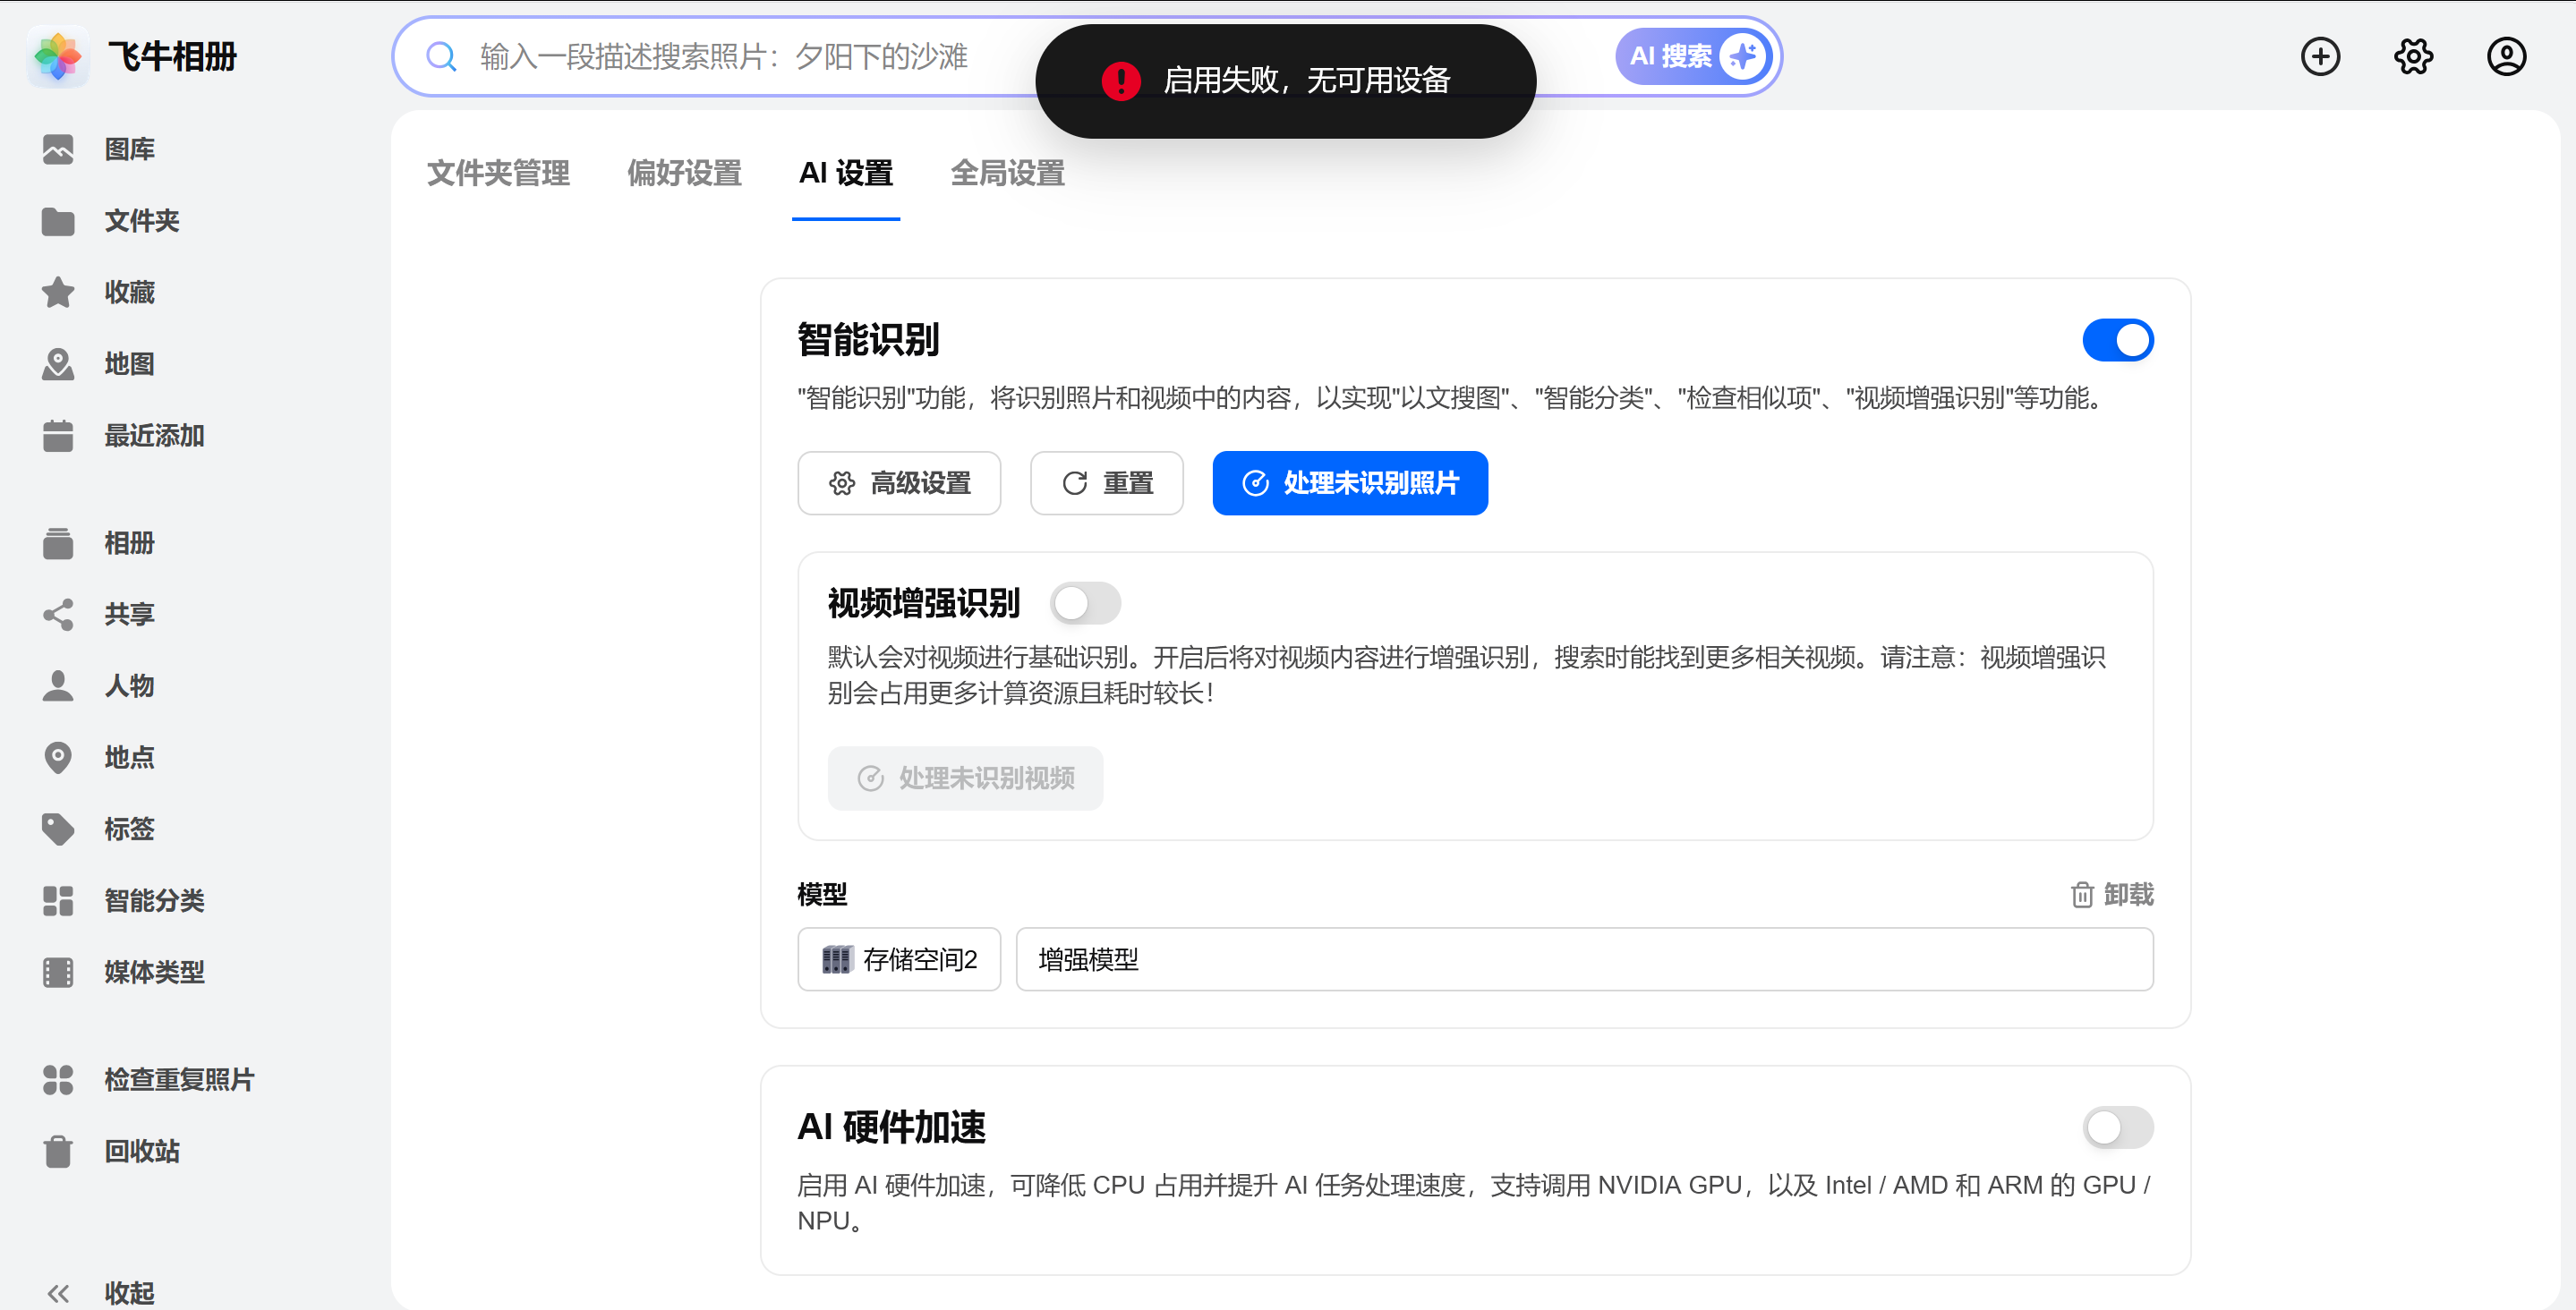Viewport: 2576px width, 1310px height.
Task: Select the 最近添加 calendar icon
Action: pyautogui.click(x=58, y=436)
